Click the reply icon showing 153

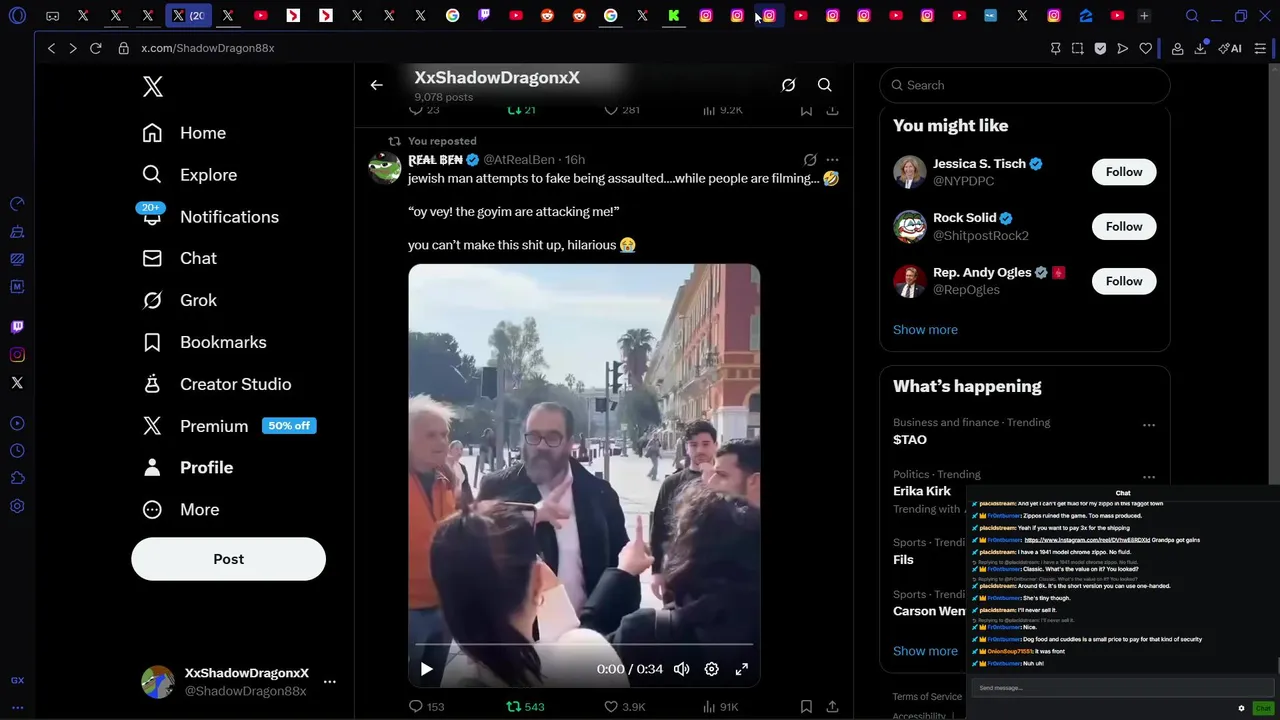426,707
